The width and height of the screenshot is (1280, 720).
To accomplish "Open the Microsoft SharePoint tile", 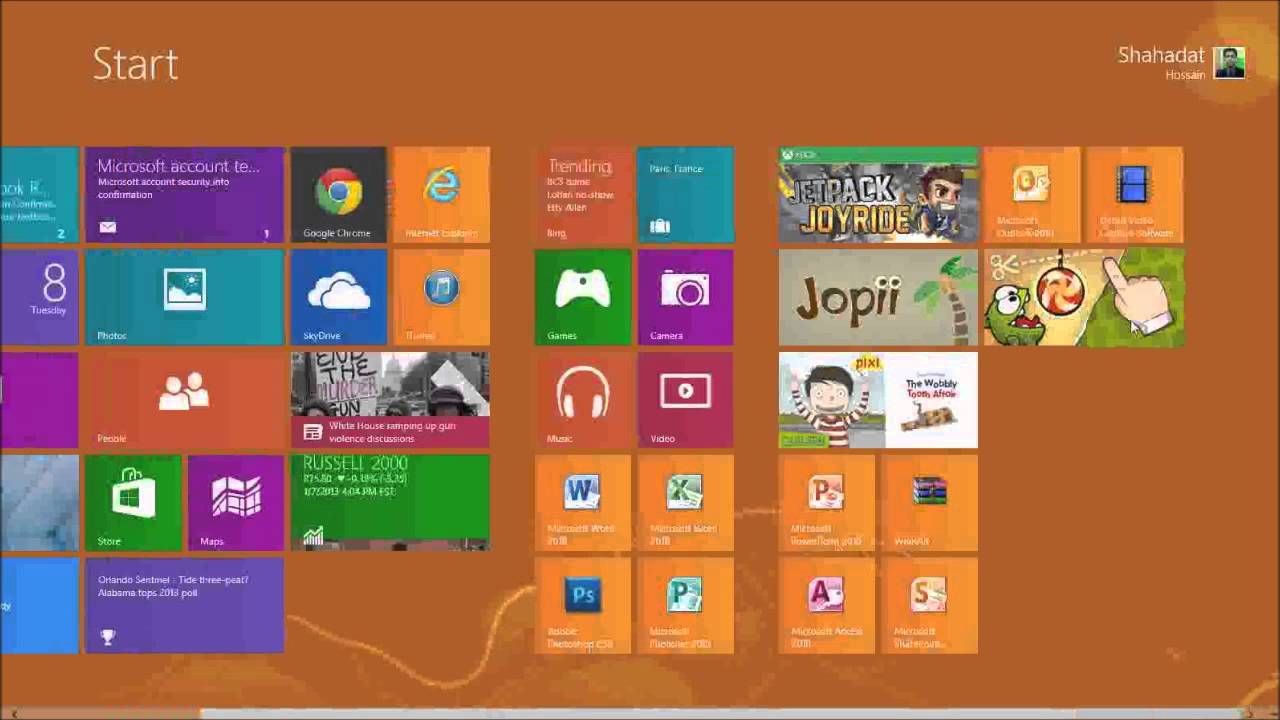I will click(x=930, y=607).
